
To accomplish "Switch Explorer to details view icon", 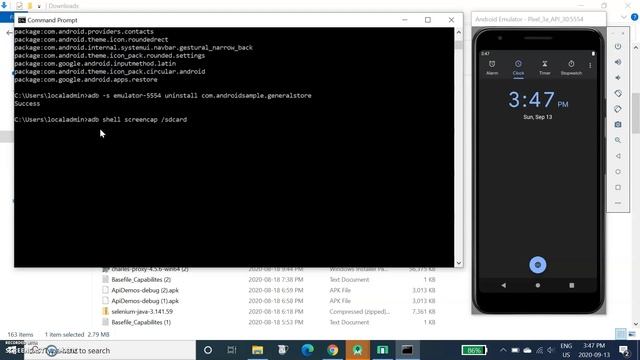I will coord(620,334).
